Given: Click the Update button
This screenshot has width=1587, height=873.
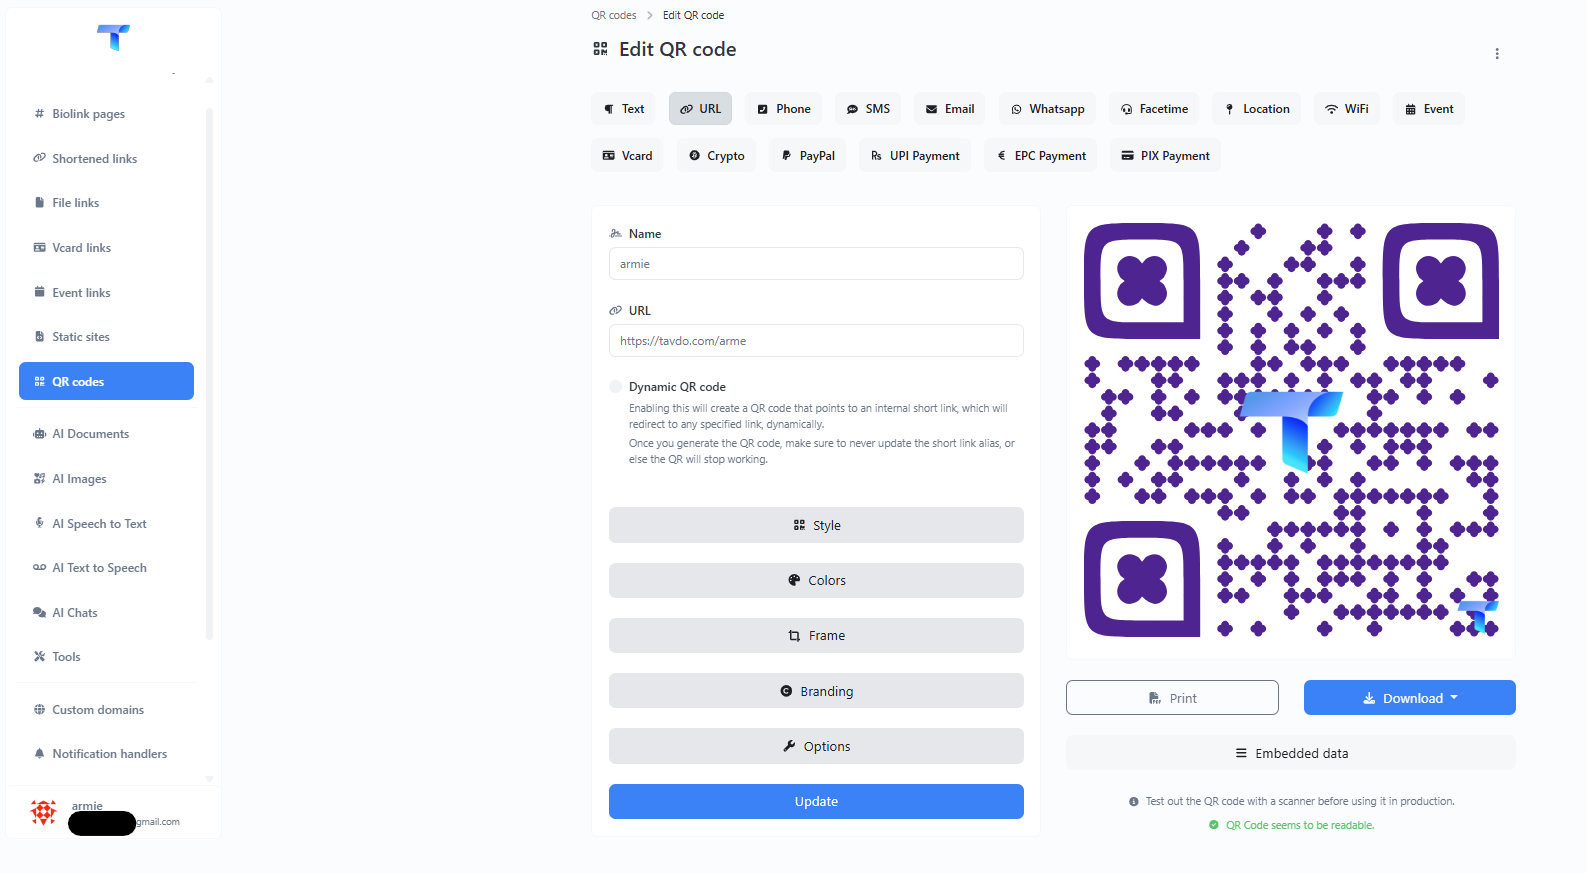Looking at the screenshot, I should (815, 801).
